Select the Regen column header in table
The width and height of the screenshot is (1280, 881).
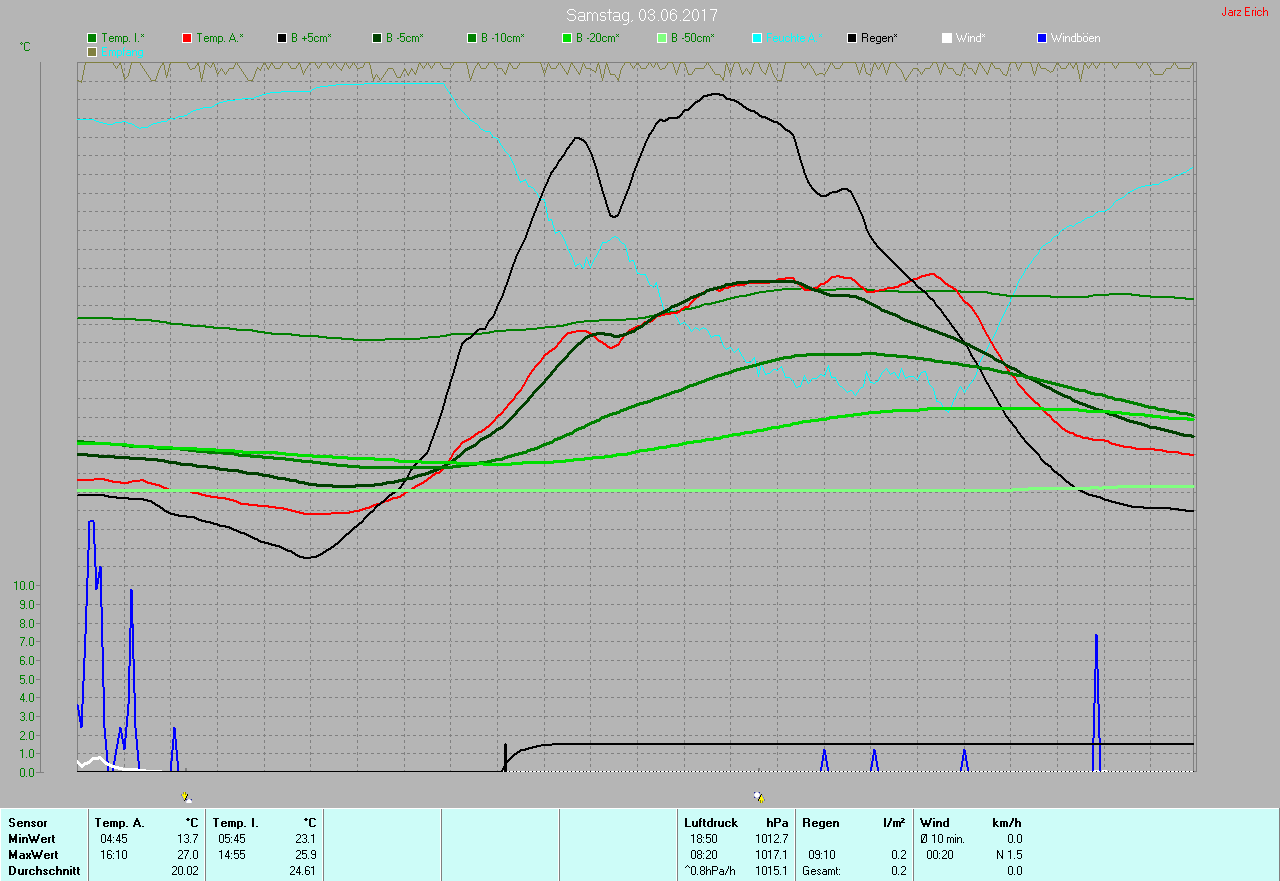point(822,822)
